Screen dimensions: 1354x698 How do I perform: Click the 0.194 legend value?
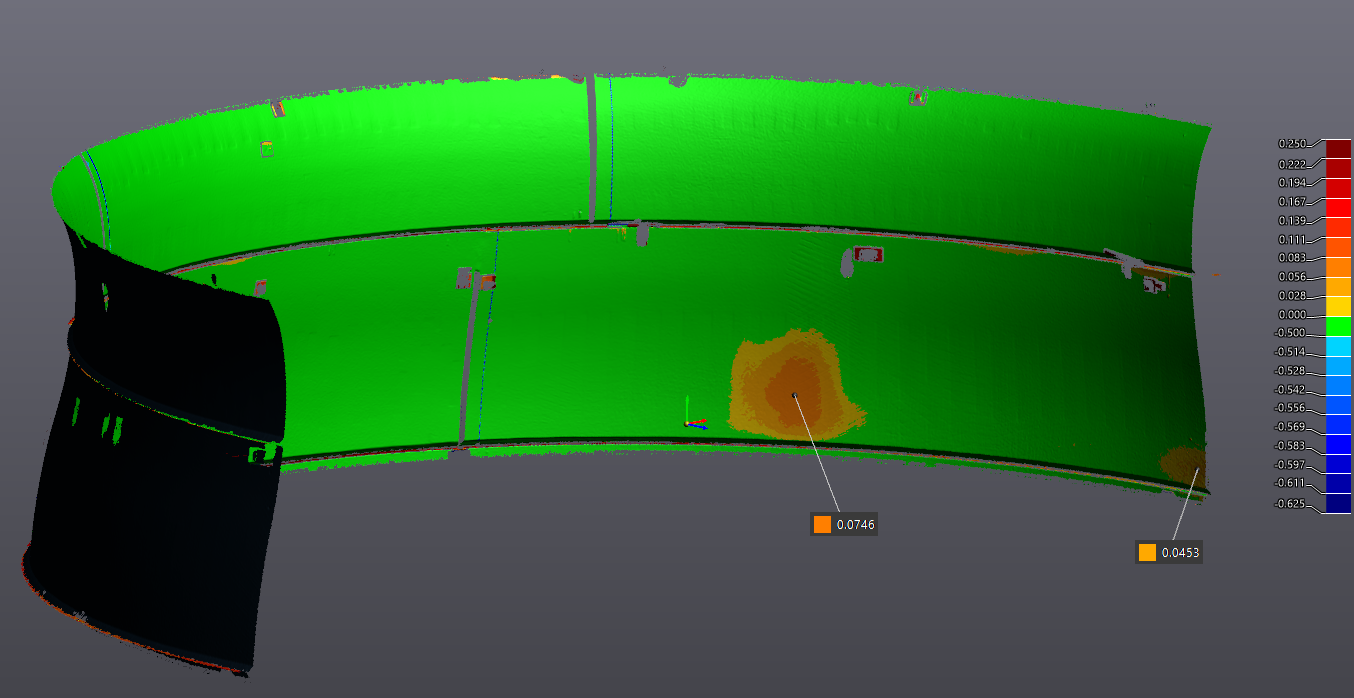(x=1291, y=182)
